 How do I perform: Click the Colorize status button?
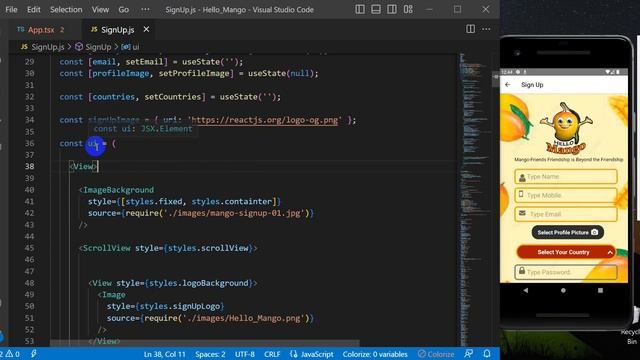coord(436,354)
